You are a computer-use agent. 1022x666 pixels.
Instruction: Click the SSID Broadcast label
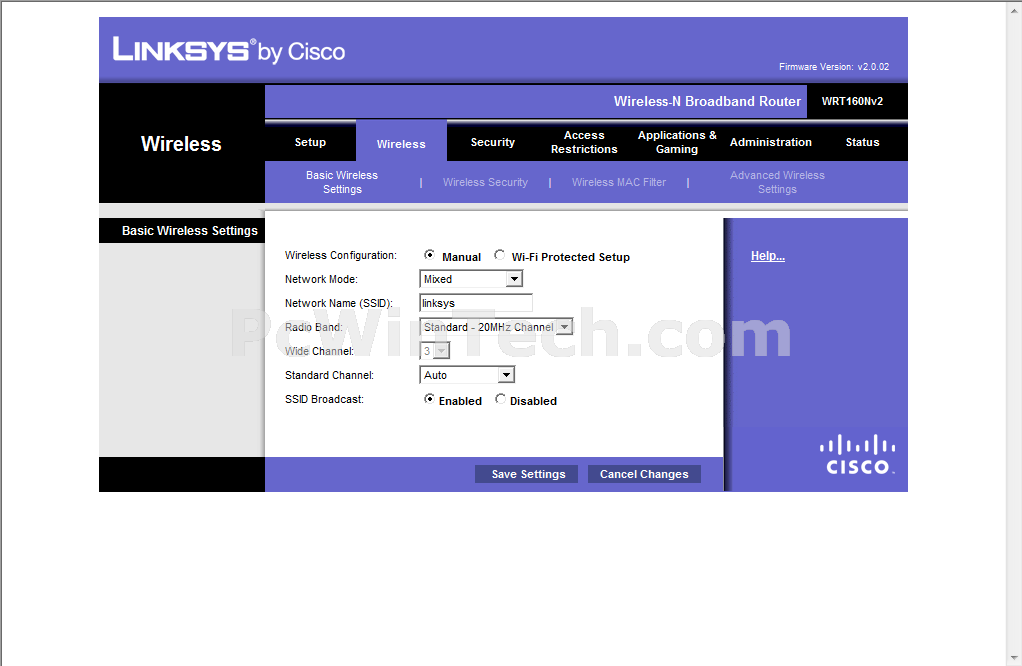[x=324, y=399]
